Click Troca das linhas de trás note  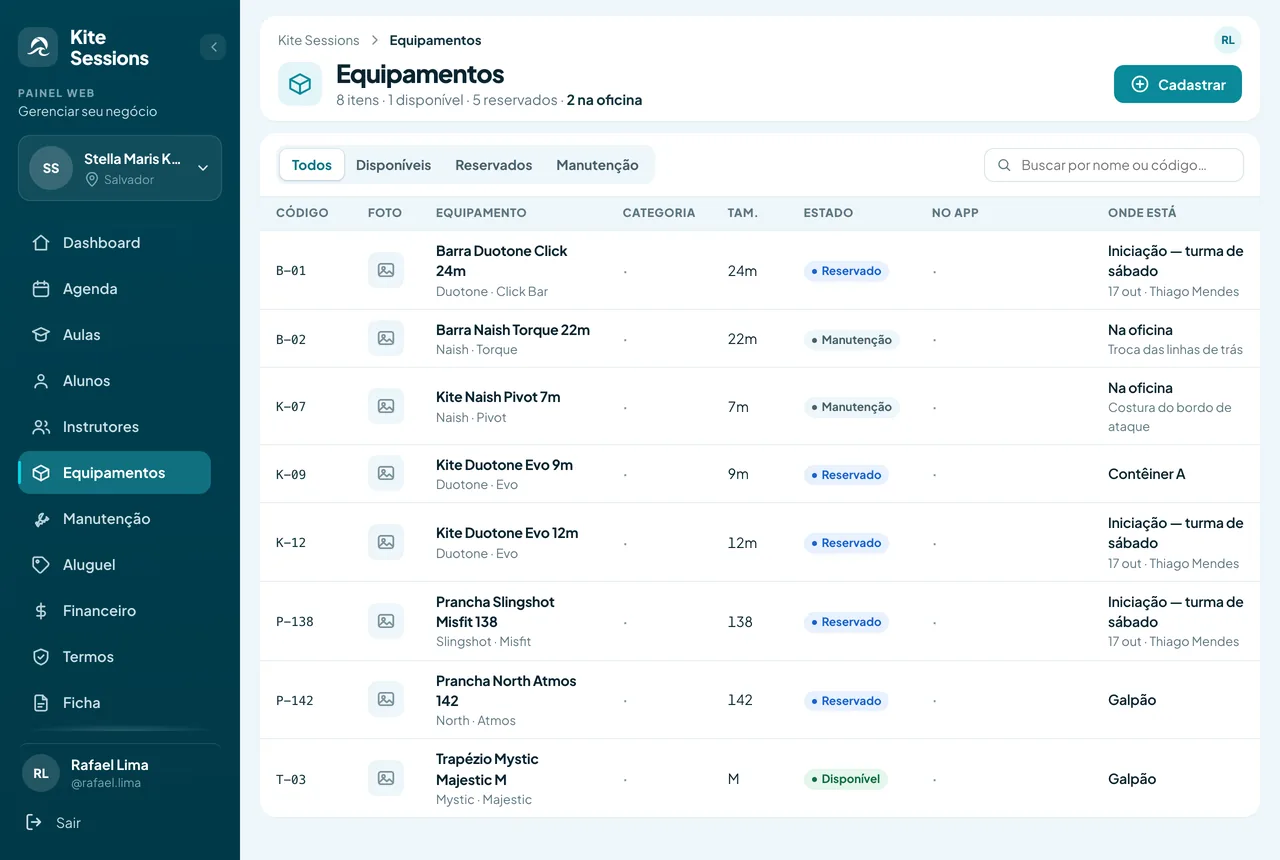pyautogui.click(x=1175, y=350)
